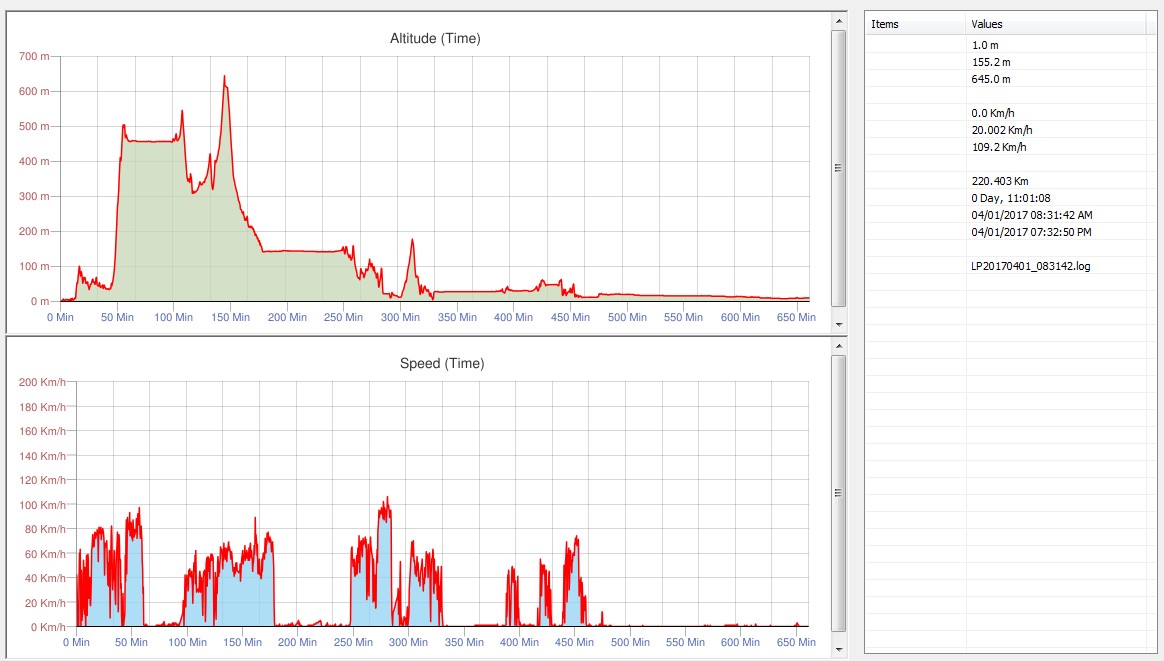Click the Speed chart vertical scrollbar thumb
This screenshot has height=661, width=1164.
(838, 492)
